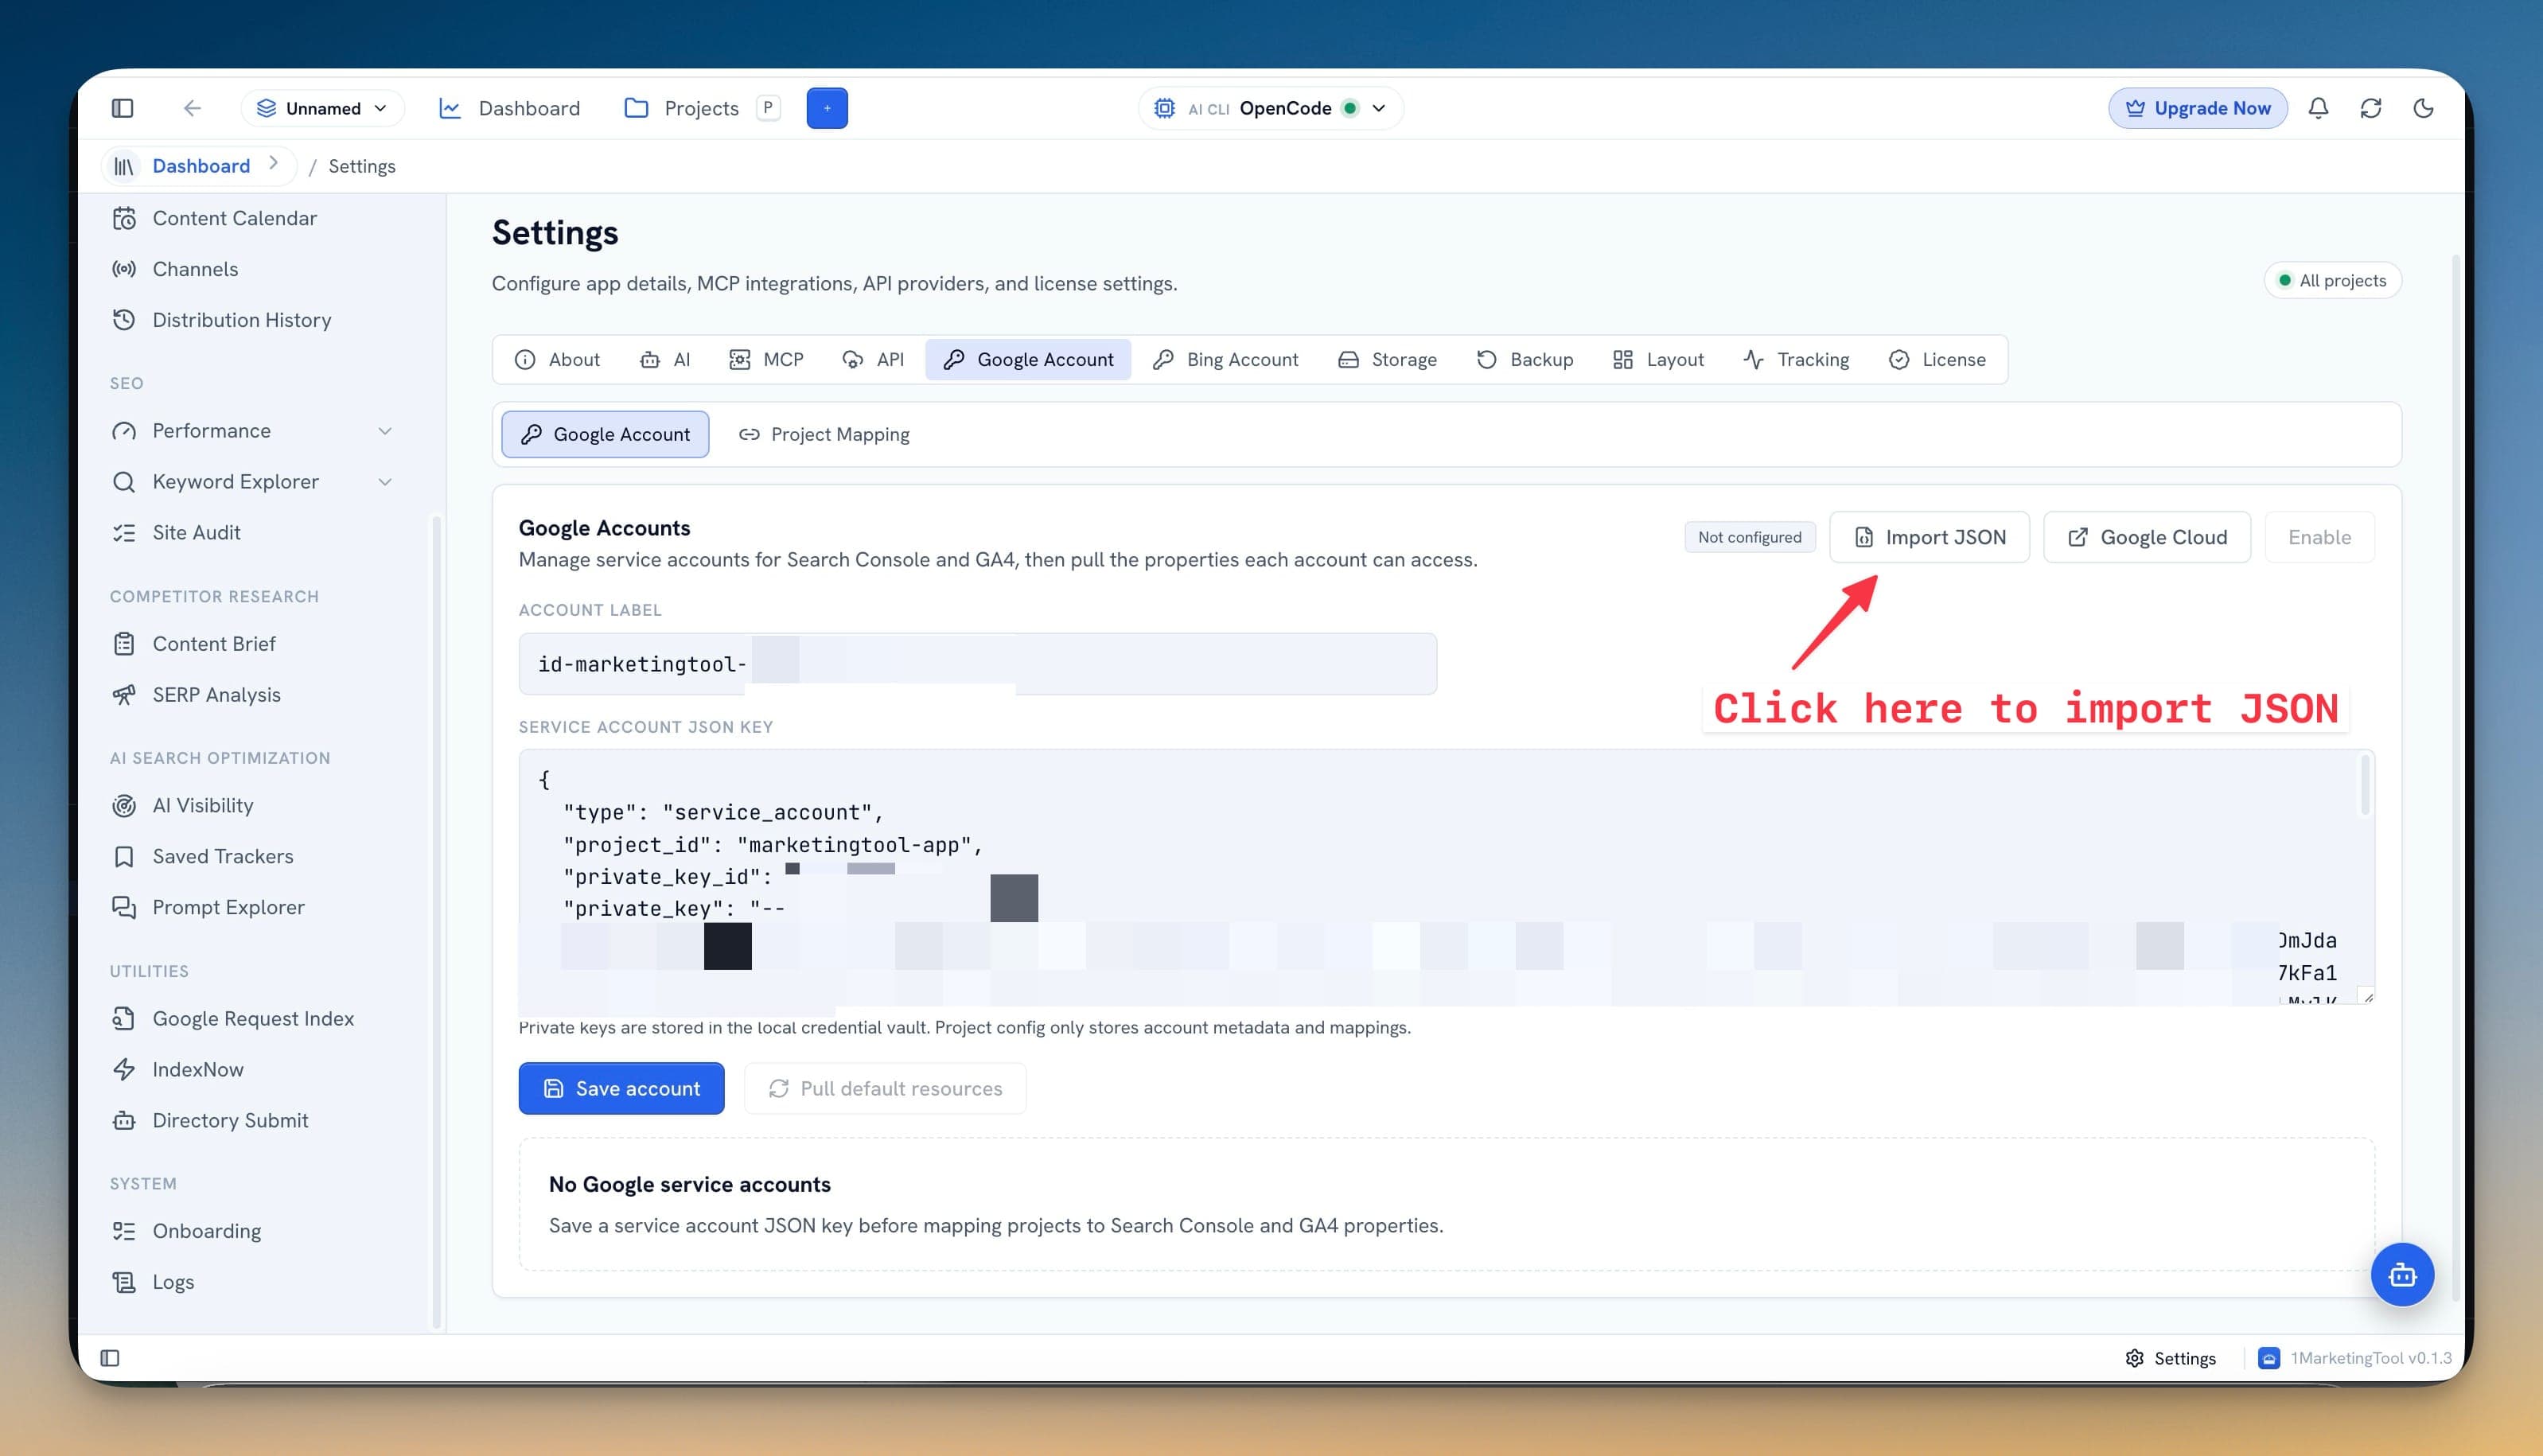Open Onboarding in sidebar
This screenshot has height=1456, width=2543.
206,1232
